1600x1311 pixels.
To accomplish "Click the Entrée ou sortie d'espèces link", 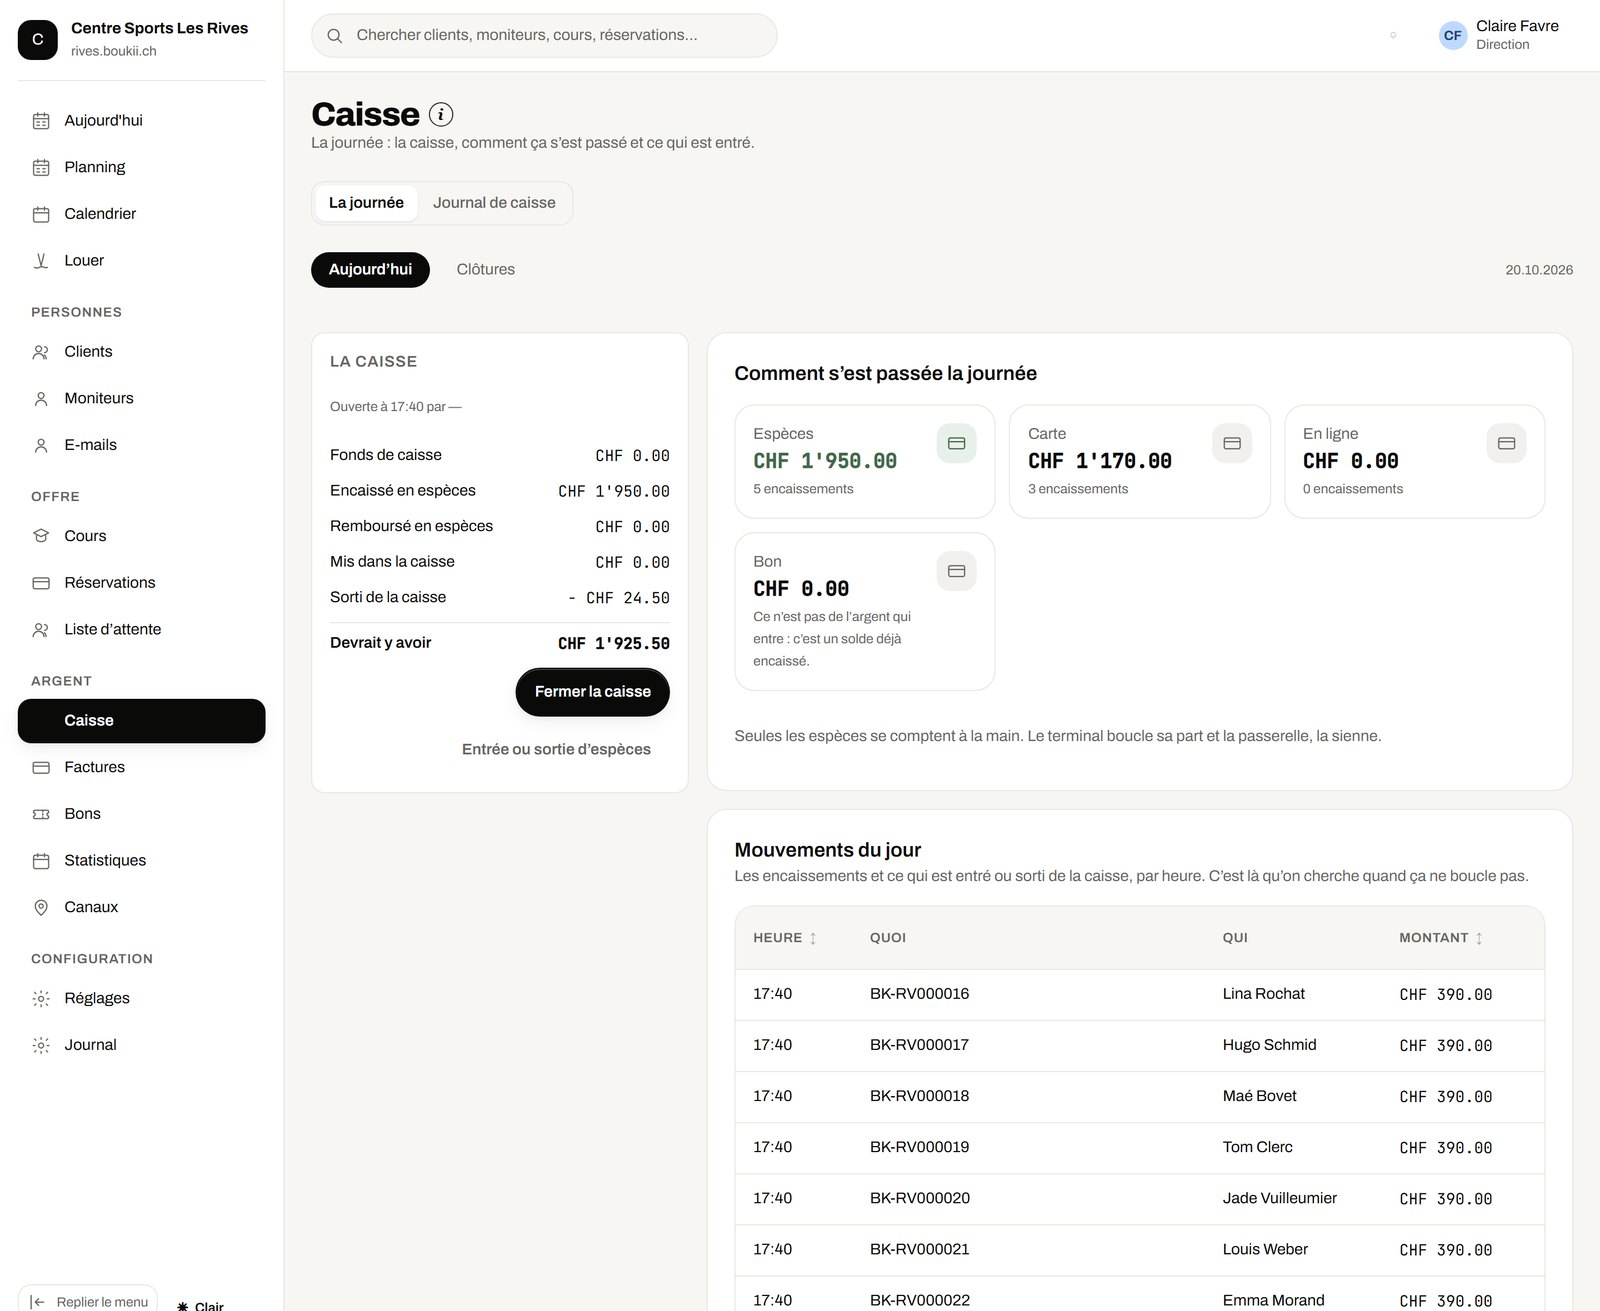I will [x=556, y=749].
